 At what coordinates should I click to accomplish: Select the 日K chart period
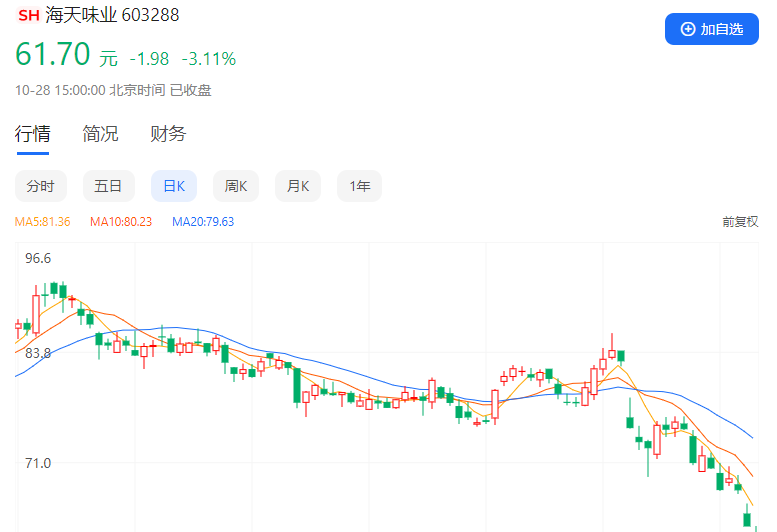(174, 186)
